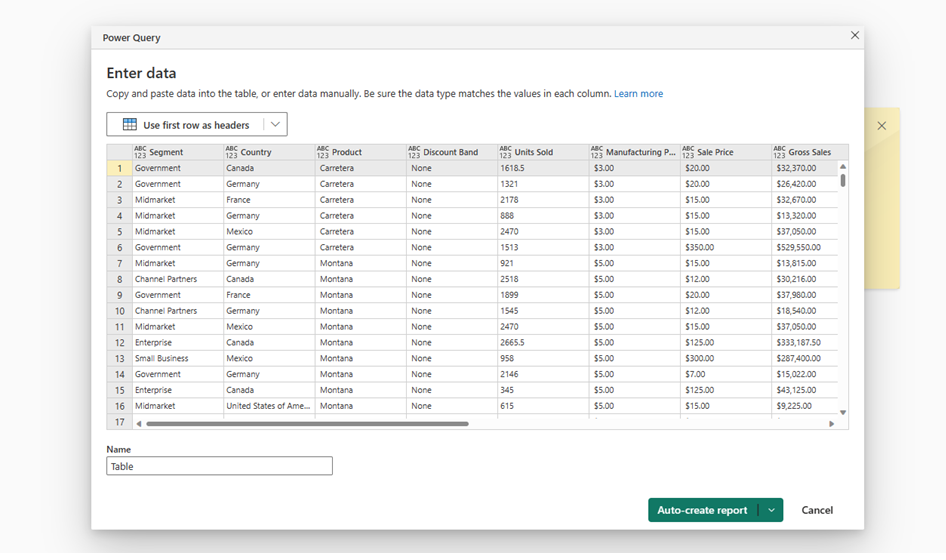Open the Product column data type icon

tap(323, 152)
